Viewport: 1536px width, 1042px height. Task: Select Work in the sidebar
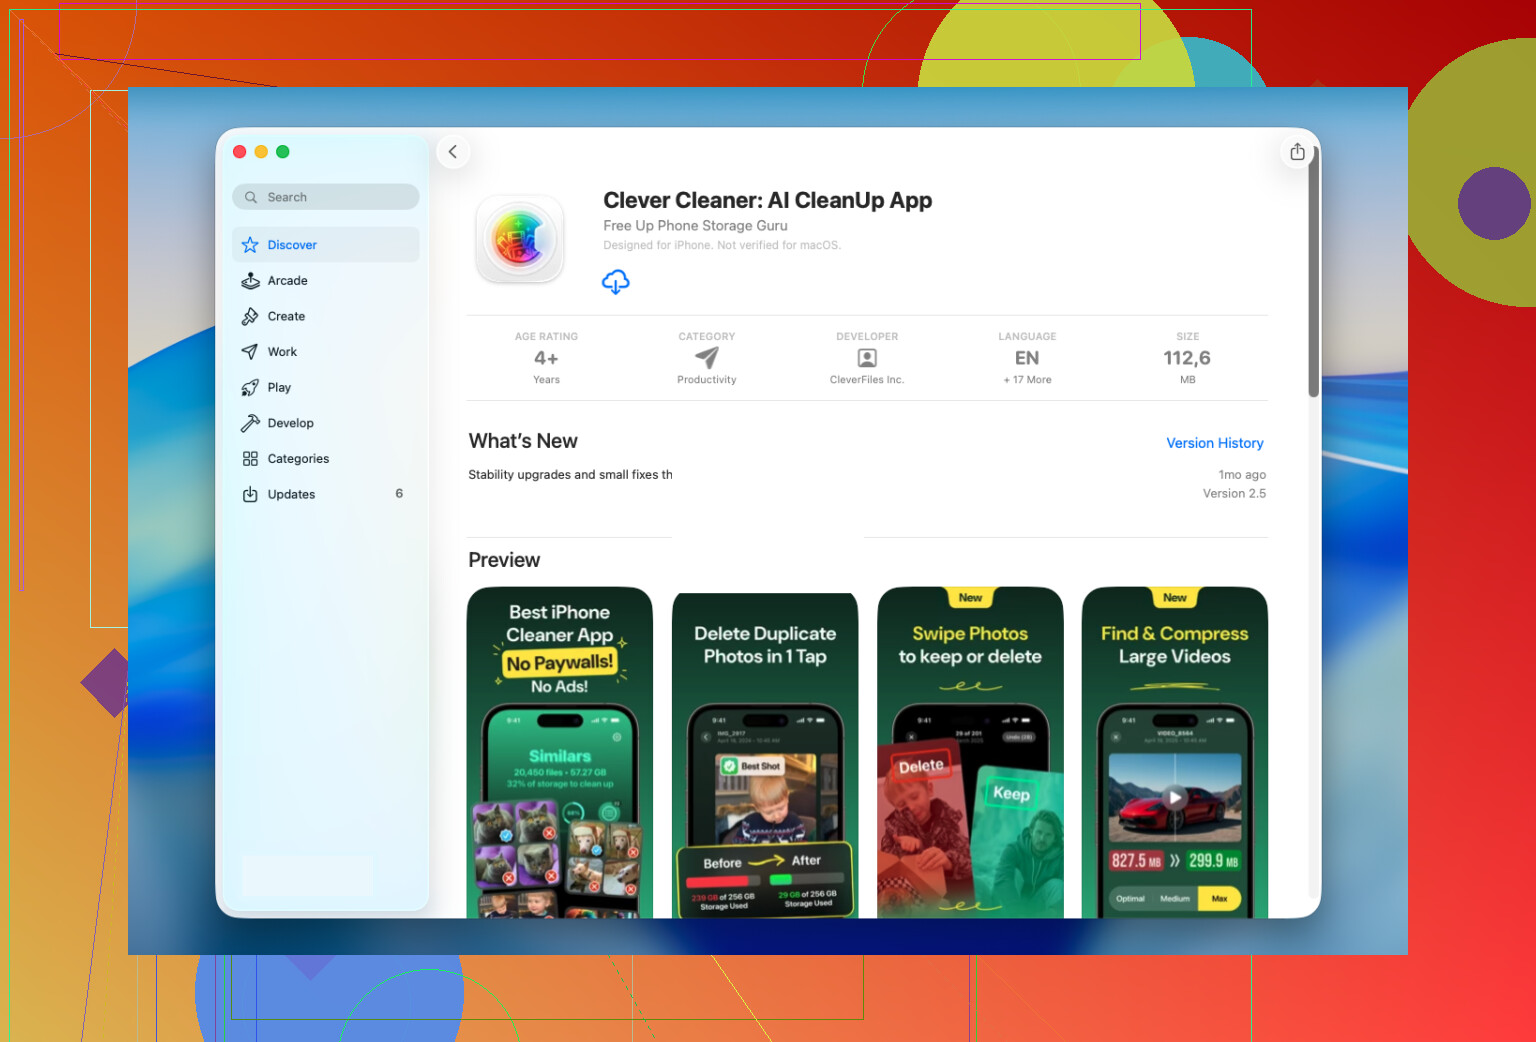pos(326,352)
